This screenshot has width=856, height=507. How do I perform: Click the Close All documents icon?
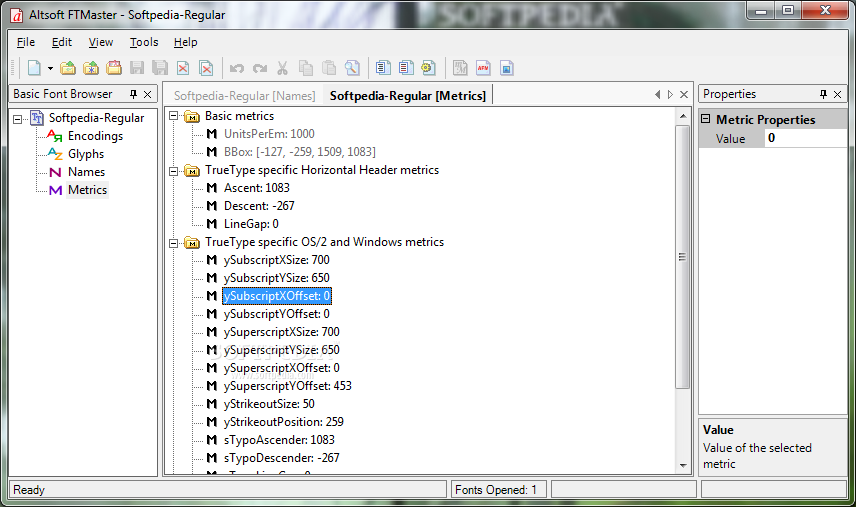(206, 68)
